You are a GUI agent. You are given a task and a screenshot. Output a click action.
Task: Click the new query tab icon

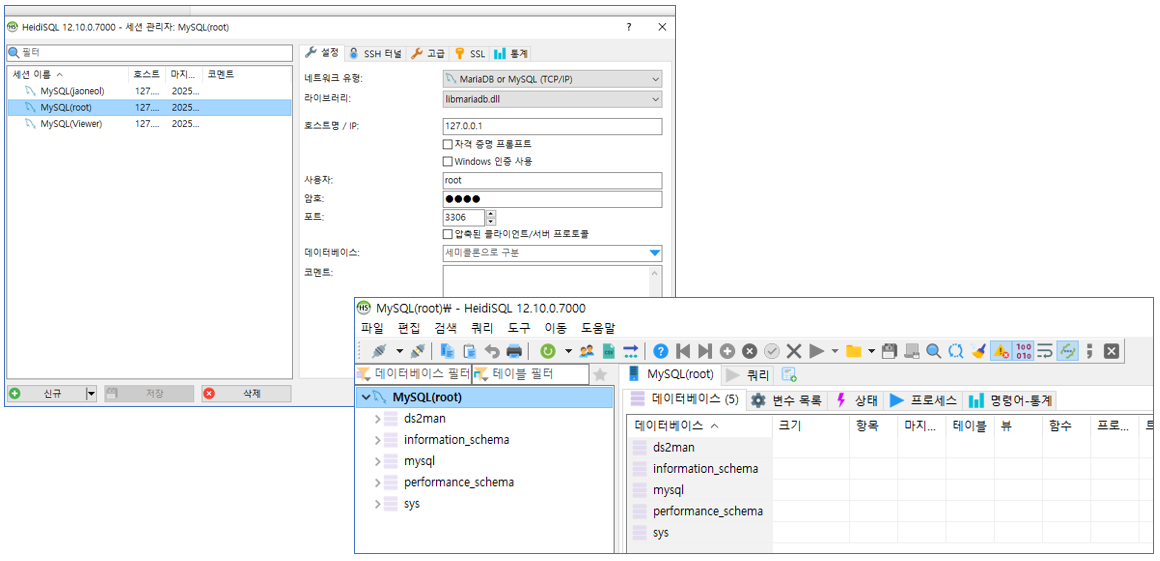click(x=789, y=374)
